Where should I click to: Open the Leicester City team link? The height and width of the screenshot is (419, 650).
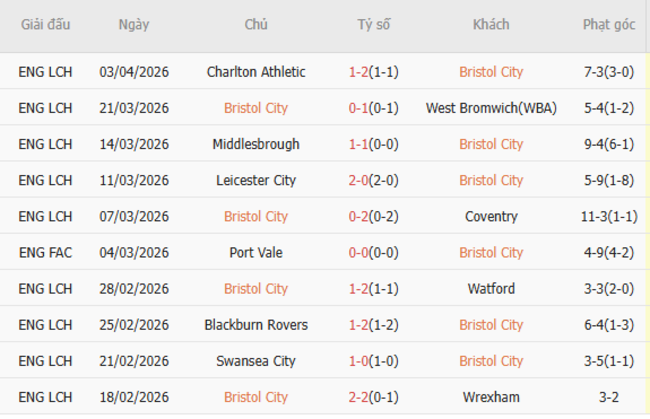(256, 180)
